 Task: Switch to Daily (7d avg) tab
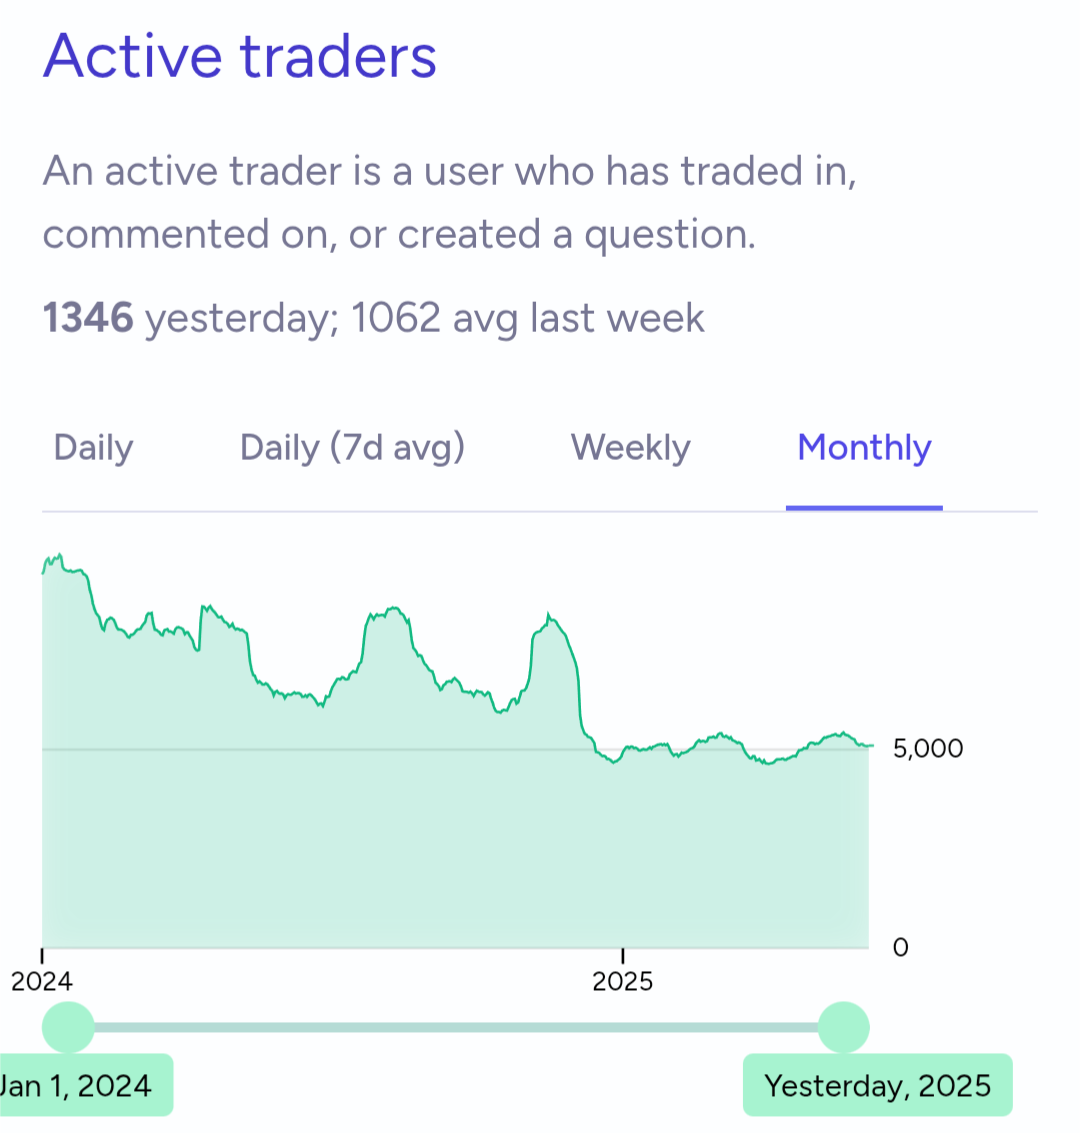353,448
